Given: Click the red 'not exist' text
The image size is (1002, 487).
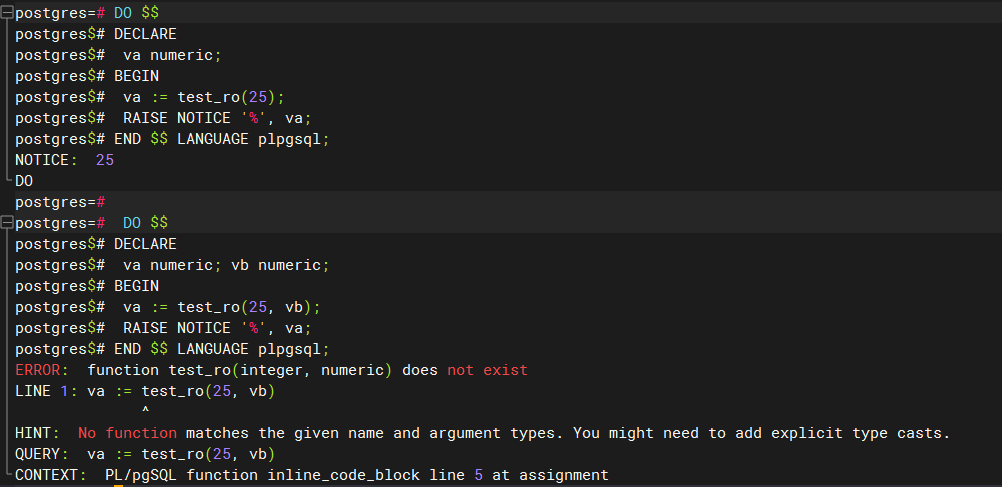Looking at the screenshot, I should pos(488,370).
